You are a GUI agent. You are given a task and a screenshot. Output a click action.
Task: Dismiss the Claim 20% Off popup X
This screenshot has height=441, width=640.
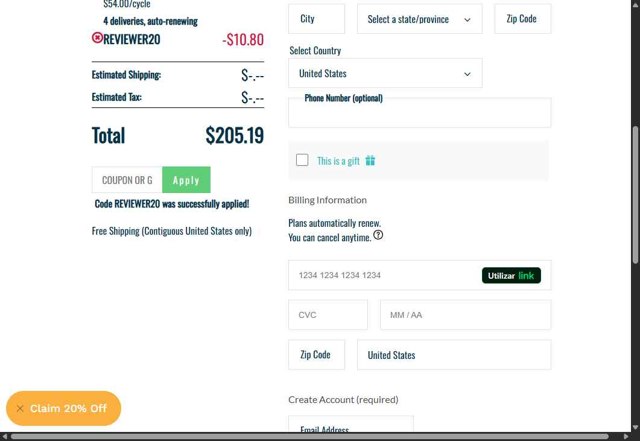[20, 408]
